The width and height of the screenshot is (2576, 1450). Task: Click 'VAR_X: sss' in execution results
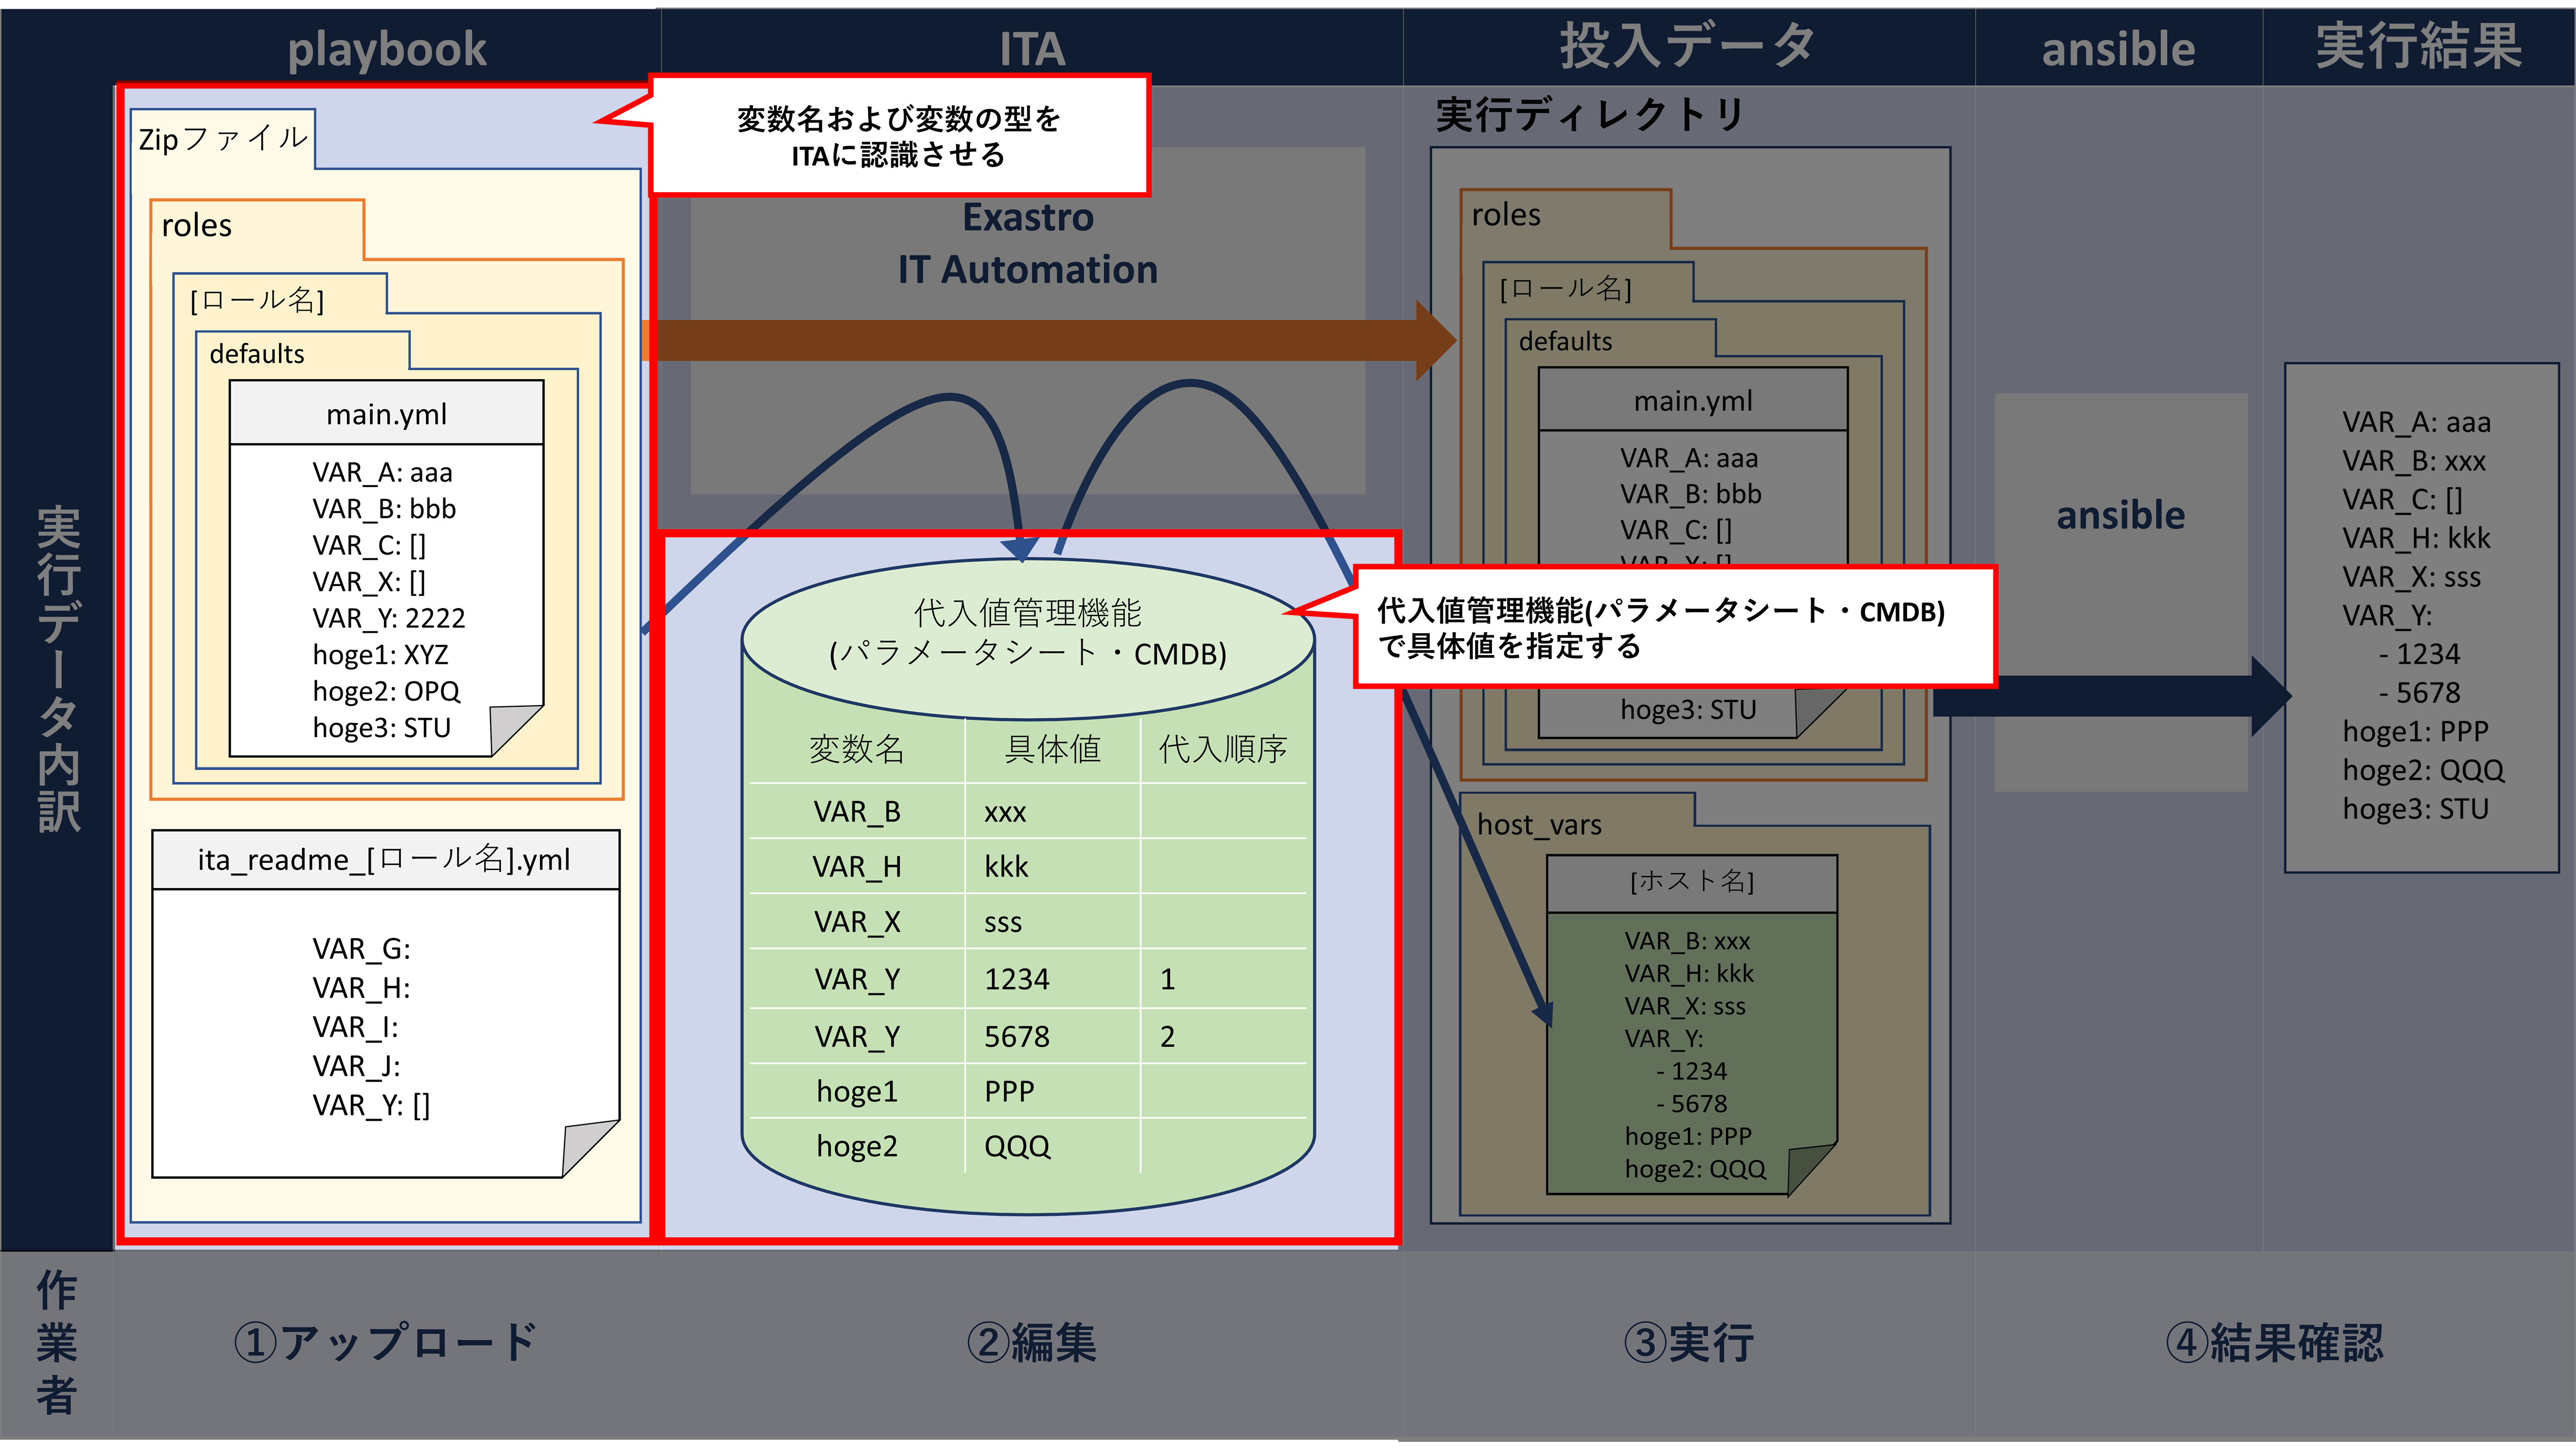click(x=2411, y=577)
